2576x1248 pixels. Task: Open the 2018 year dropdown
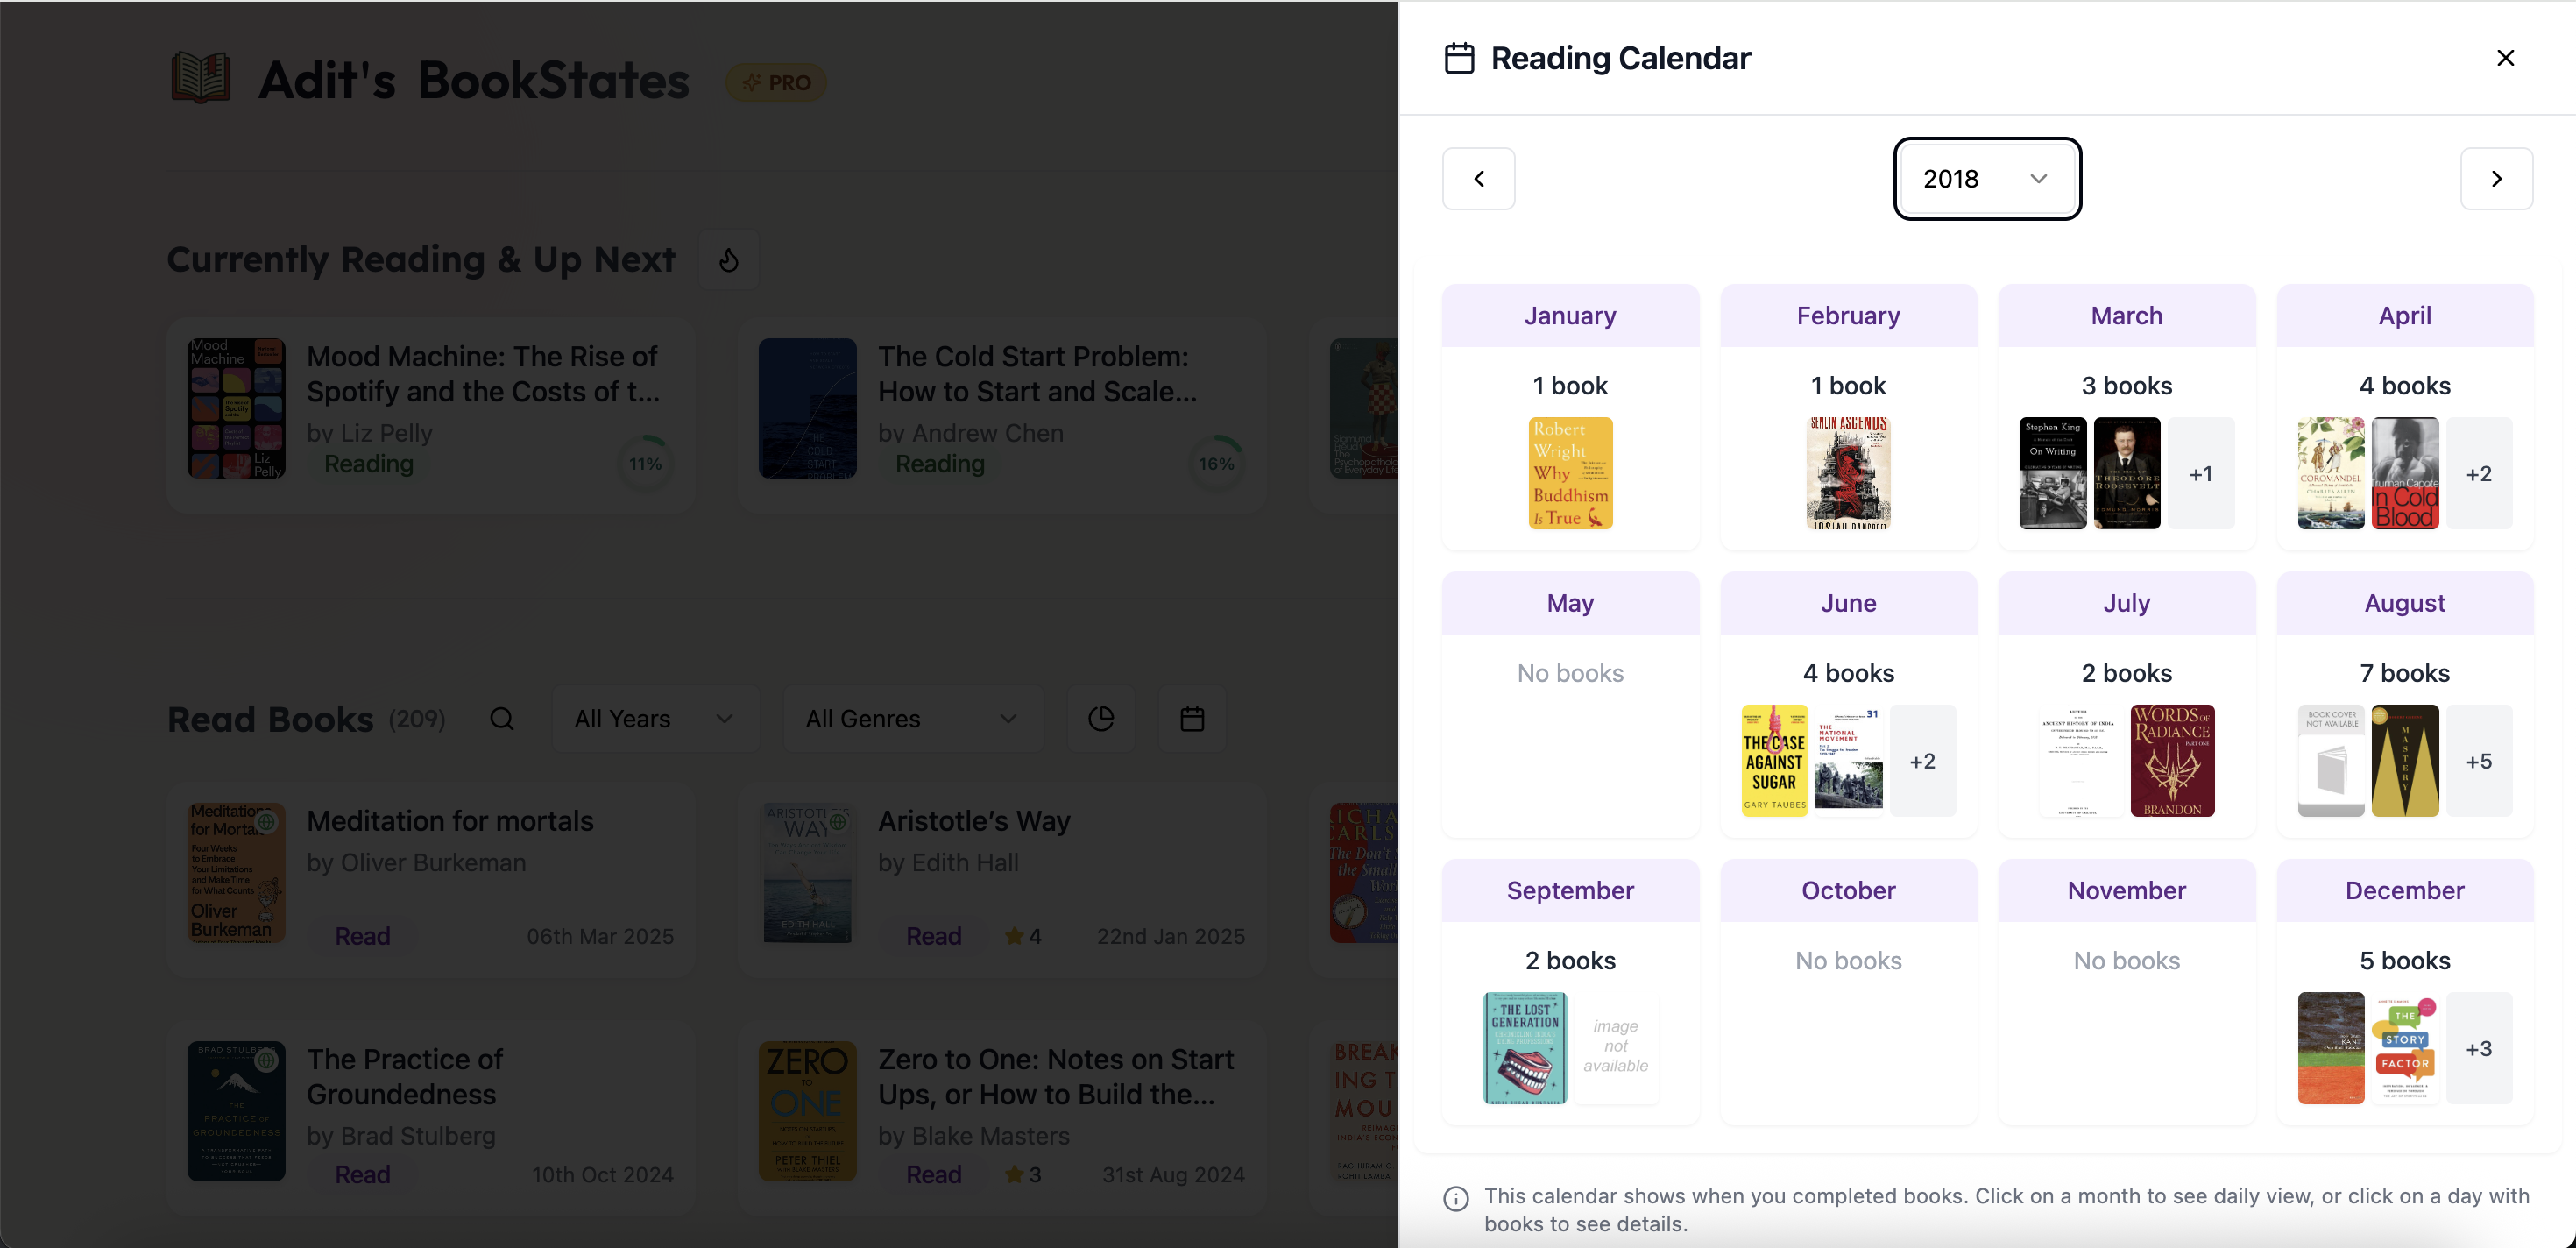coord(1987,179)
